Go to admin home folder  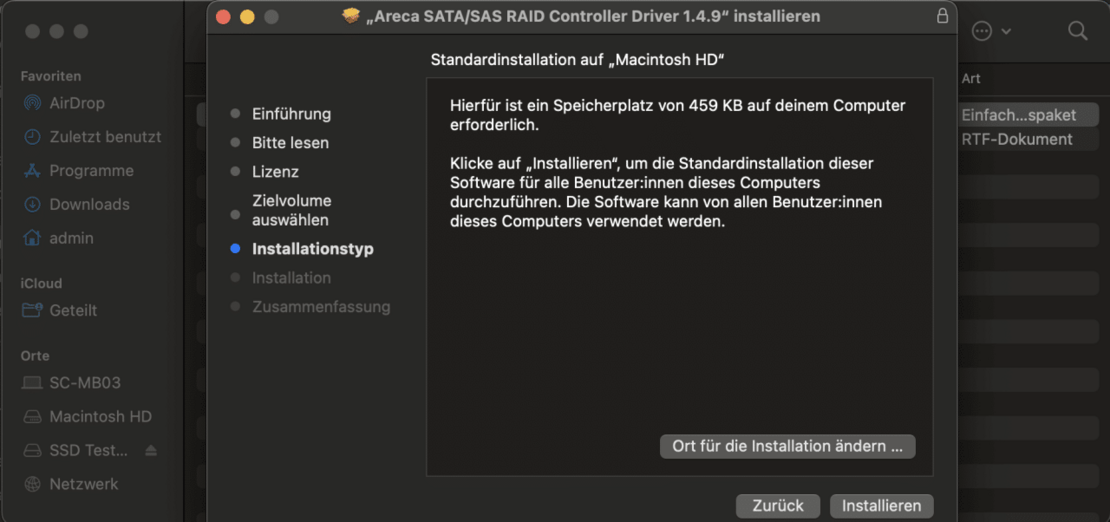[71, 238]
